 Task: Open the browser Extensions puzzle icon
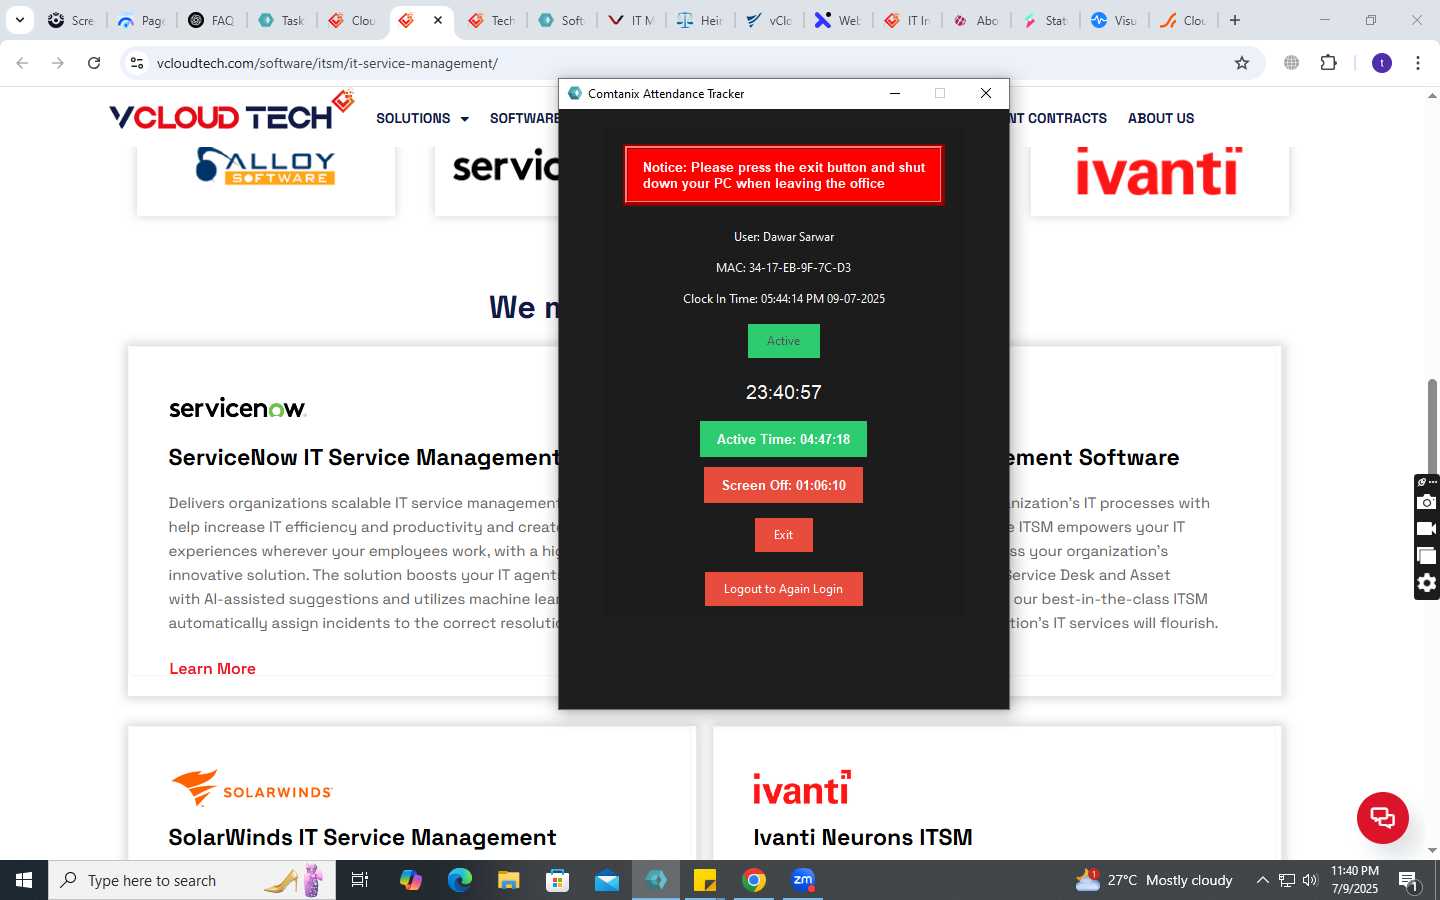click(x=1328, y=63)
